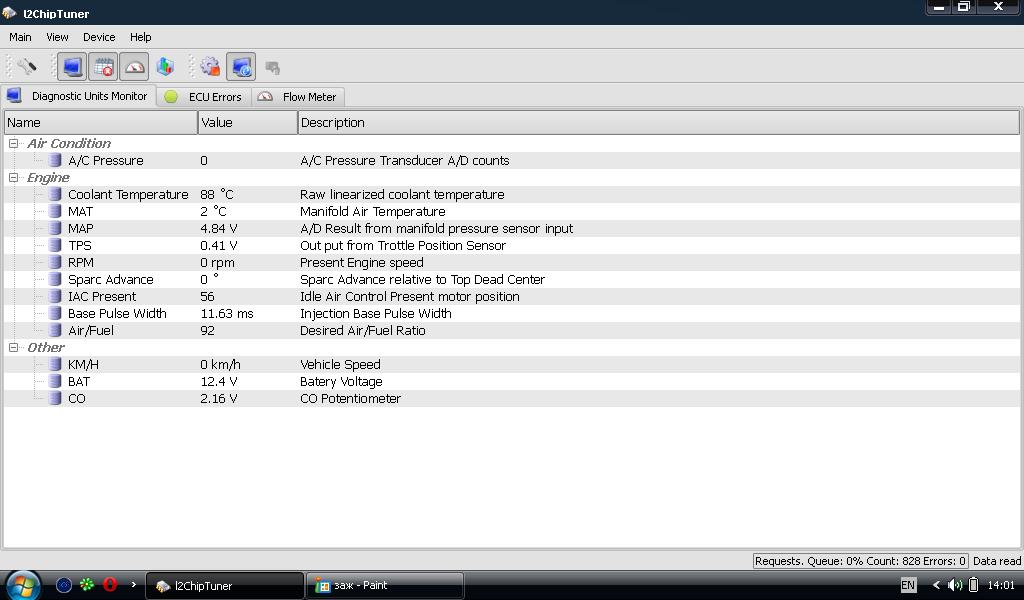The image size is (1024, 600).
Task: Toggle the monitor with refresh arrow toolbar button
Action: click(241, 67)
